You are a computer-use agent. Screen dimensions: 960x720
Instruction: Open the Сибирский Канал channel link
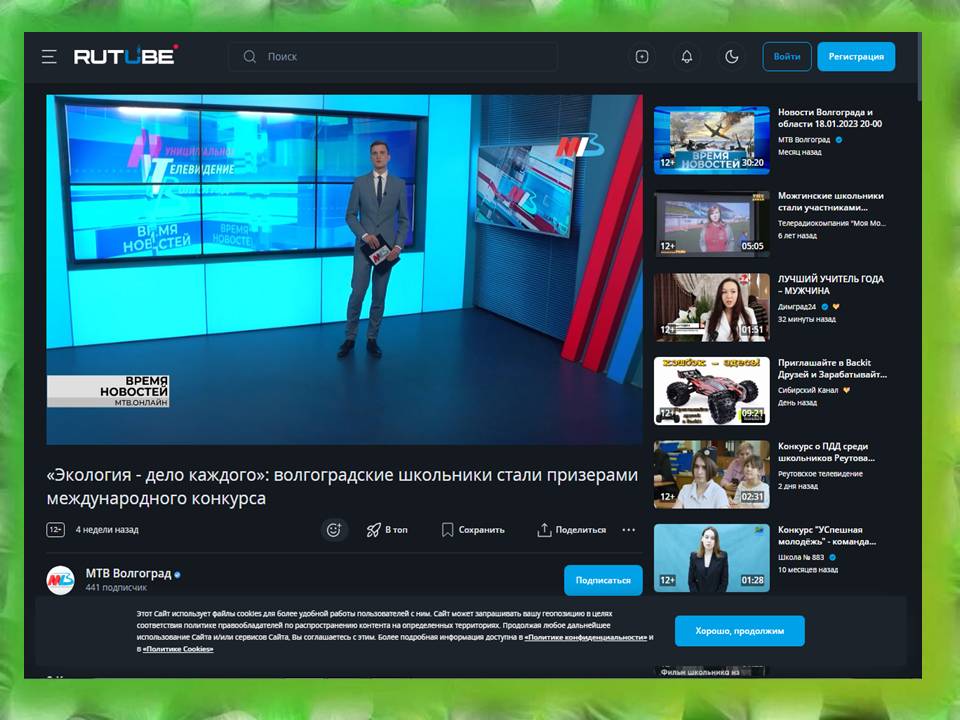(808, 390)
